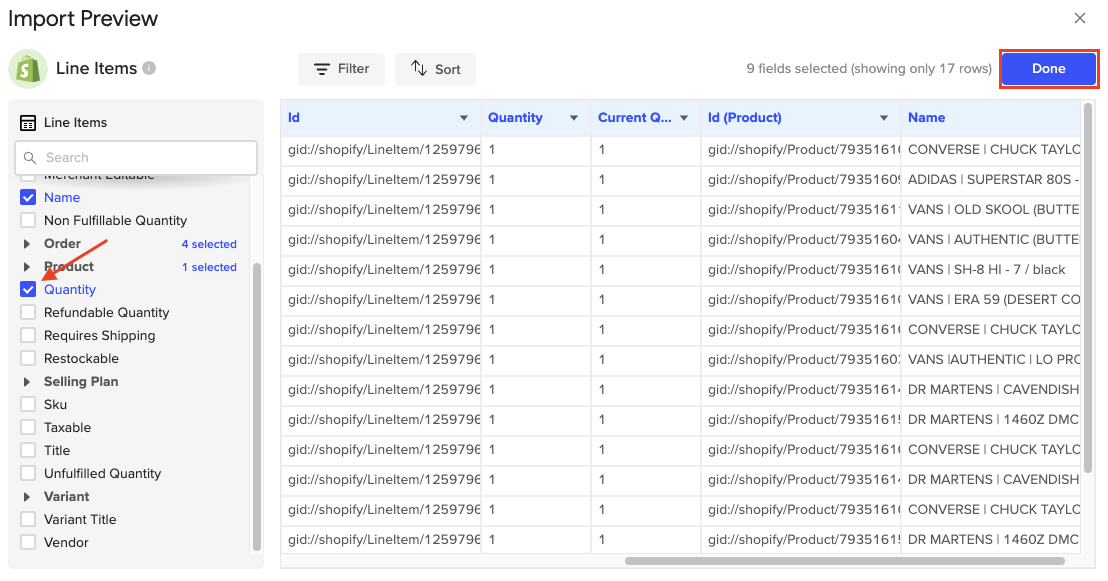Image resolution: width=1108 pixels, height=581 pixels.
Task: Open the Id (Product) column dropdown
Action: 883,118
